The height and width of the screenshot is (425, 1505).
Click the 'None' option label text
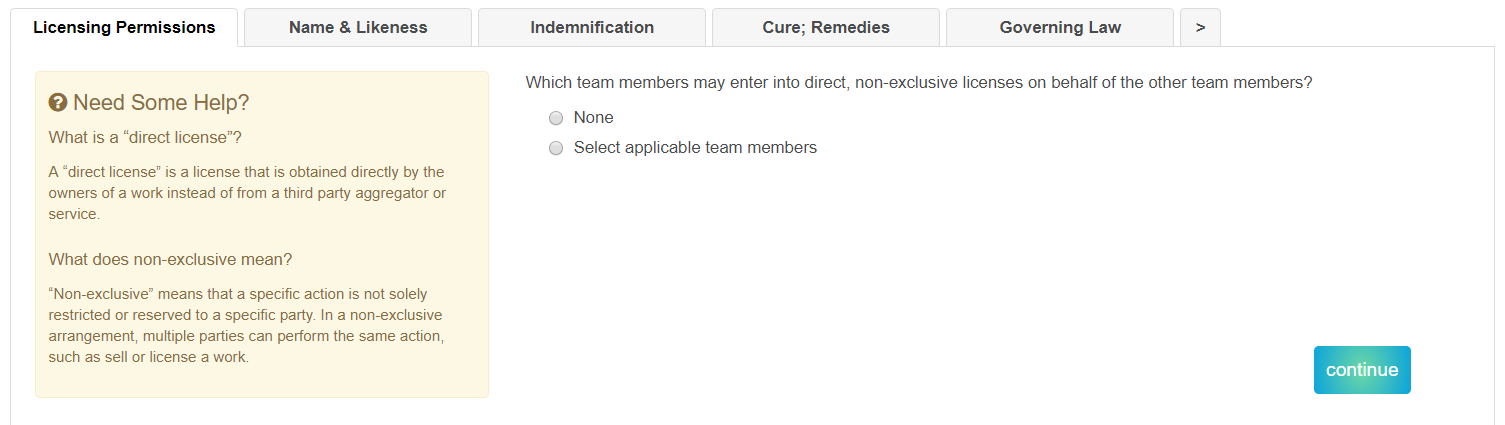click(x=593, y=118)
